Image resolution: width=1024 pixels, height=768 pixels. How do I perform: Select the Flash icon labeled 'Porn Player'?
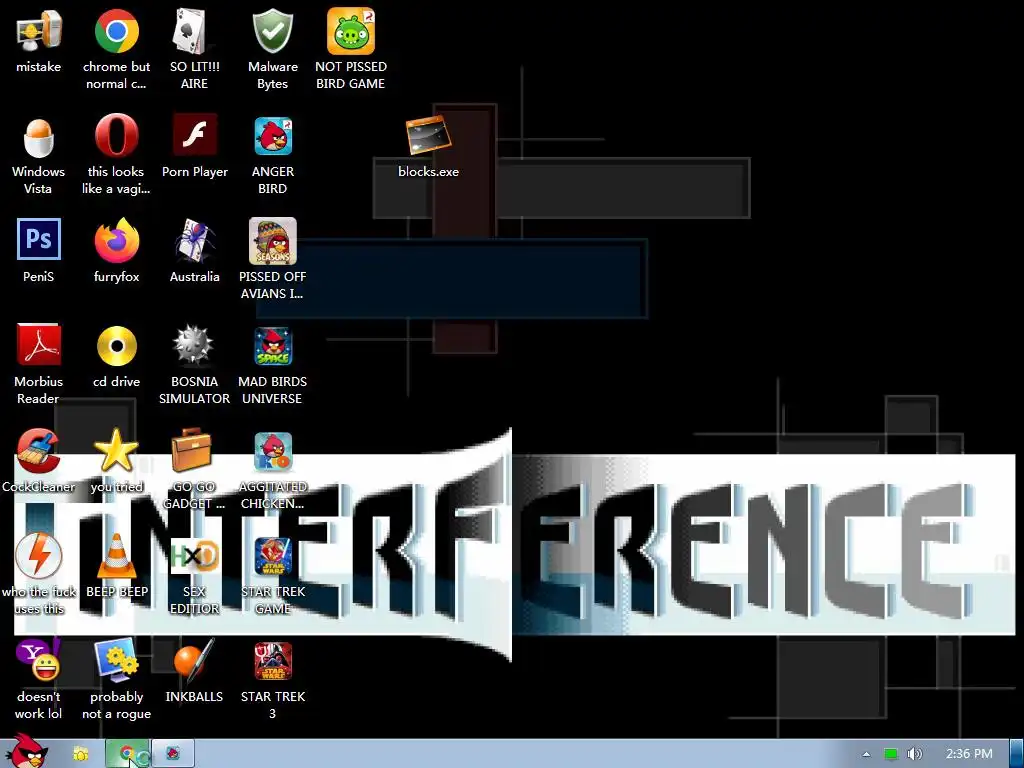coord(195,135)
